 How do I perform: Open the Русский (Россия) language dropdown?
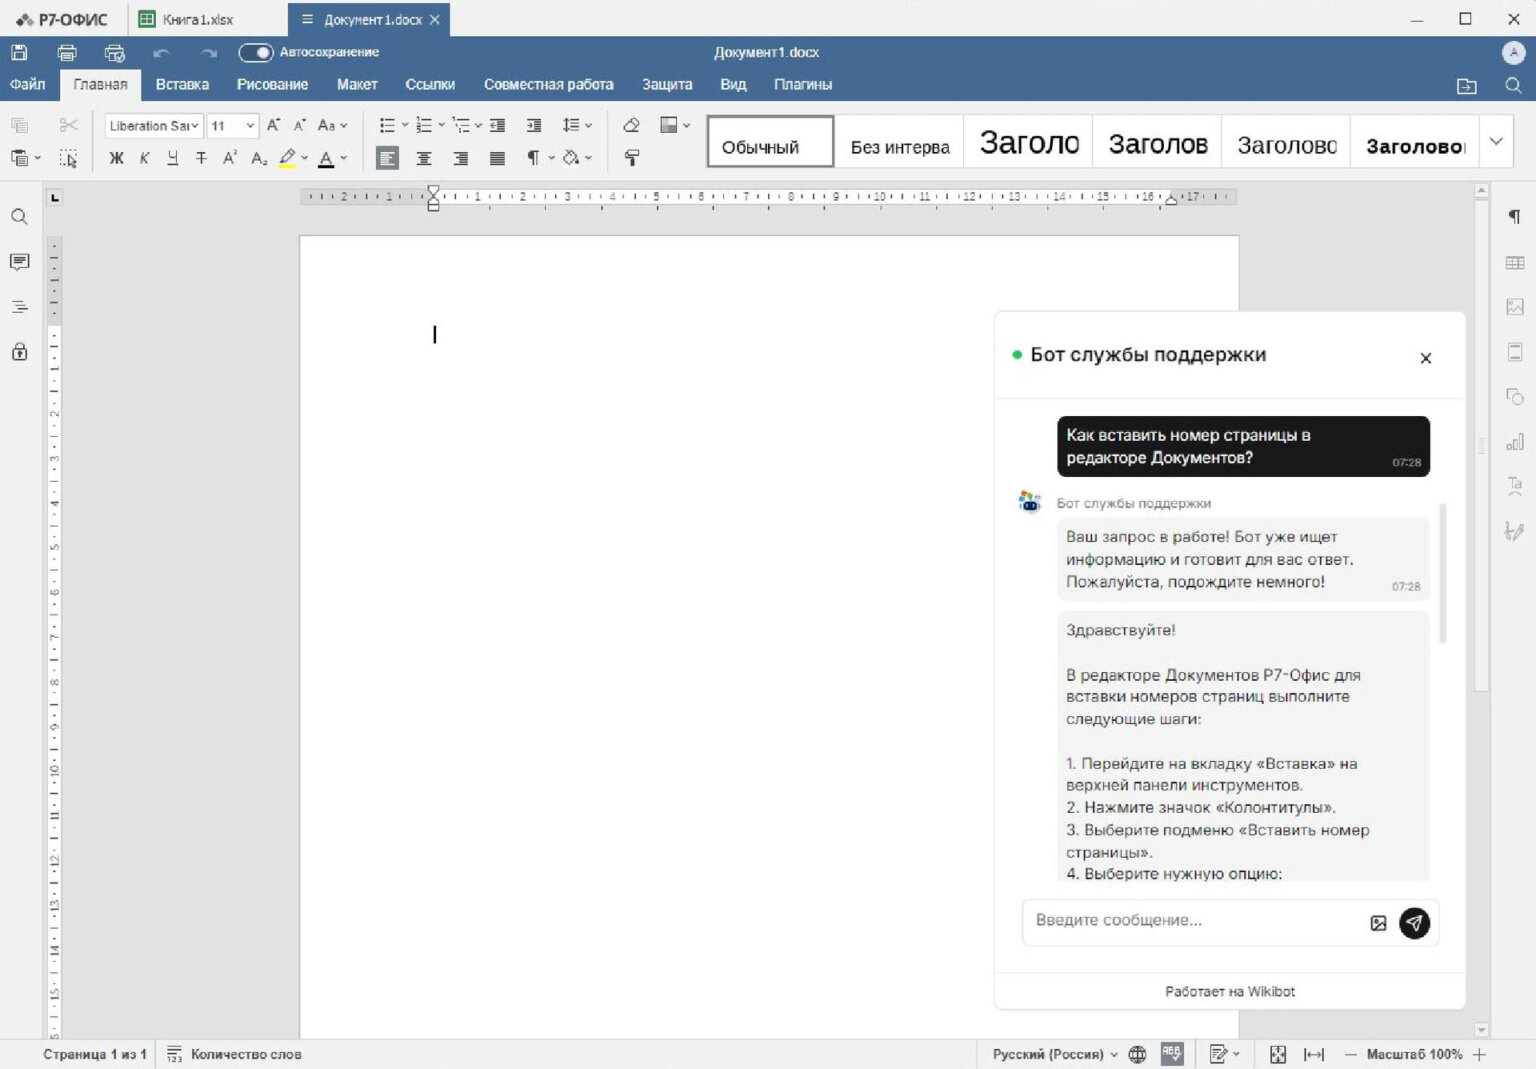point(1055,1054)
